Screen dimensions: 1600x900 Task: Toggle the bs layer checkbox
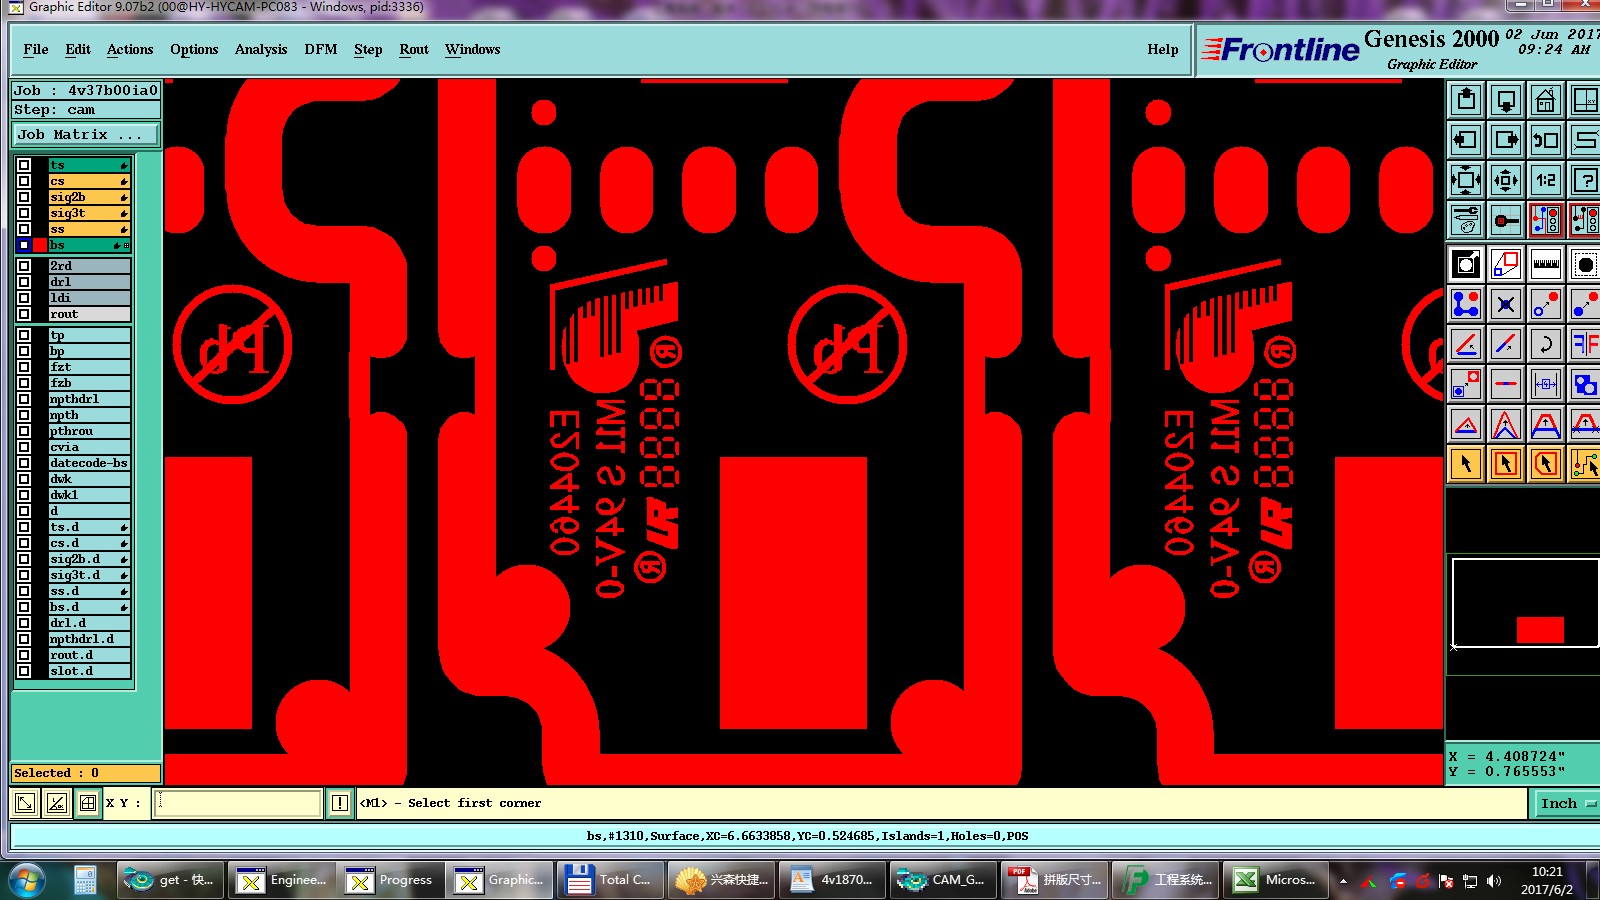pyautogui.click(x=24, y=245)
